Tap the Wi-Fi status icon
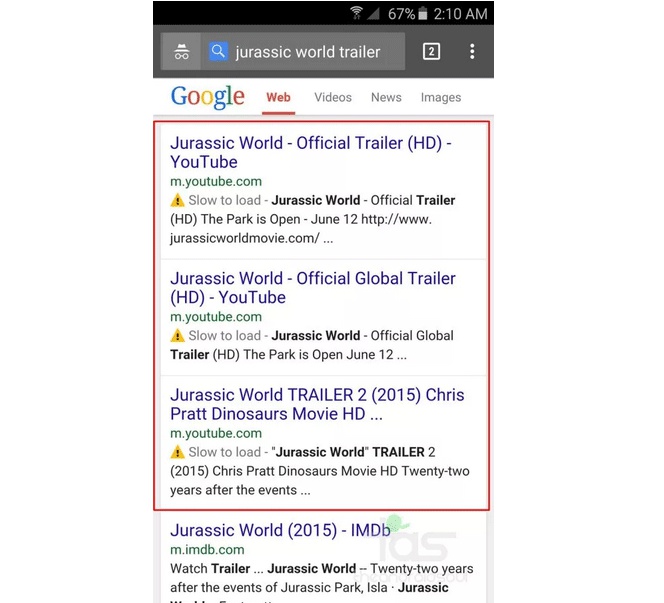664x603 pixels. tap(357, 13)
